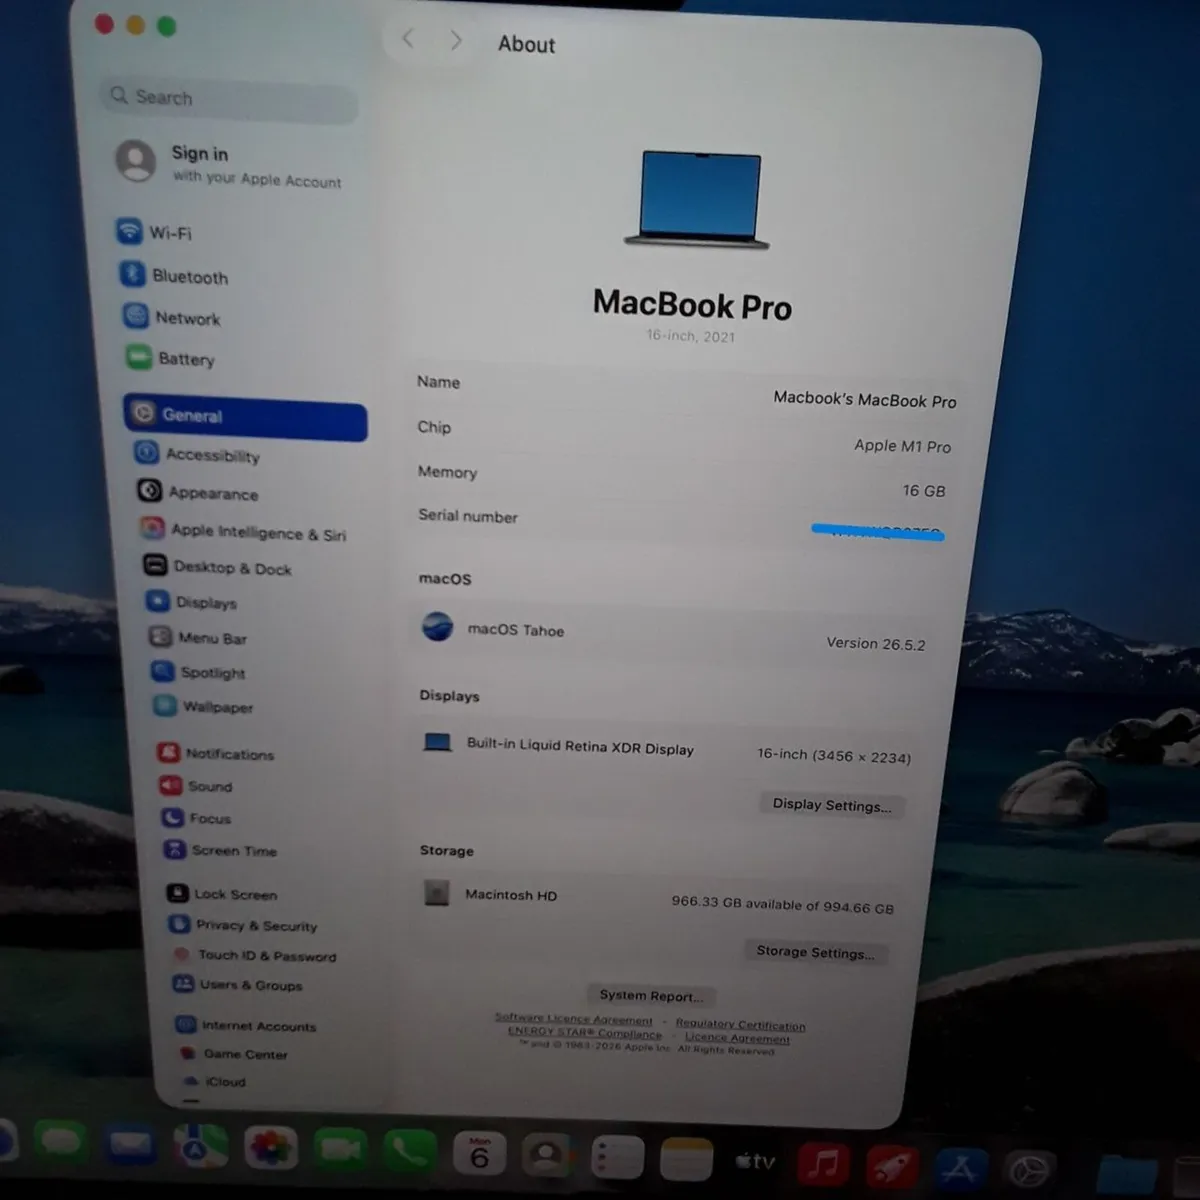Go to Internet Accounts settings
Viewport: 1200px width, 1200px height.
click(x=246, y=1025)
